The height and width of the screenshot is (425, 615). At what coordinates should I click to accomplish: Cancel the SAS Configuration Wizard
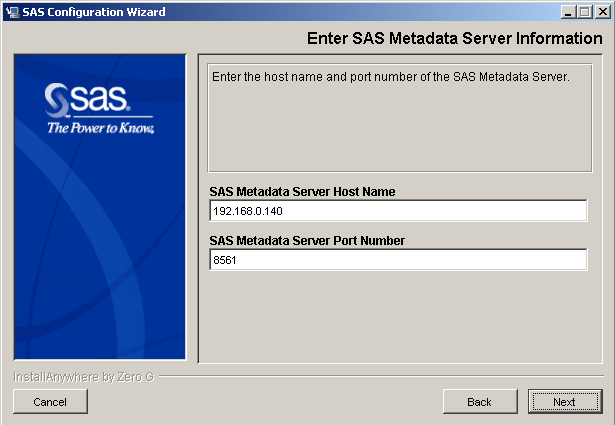pyautogui.click(x=50, y=401)
